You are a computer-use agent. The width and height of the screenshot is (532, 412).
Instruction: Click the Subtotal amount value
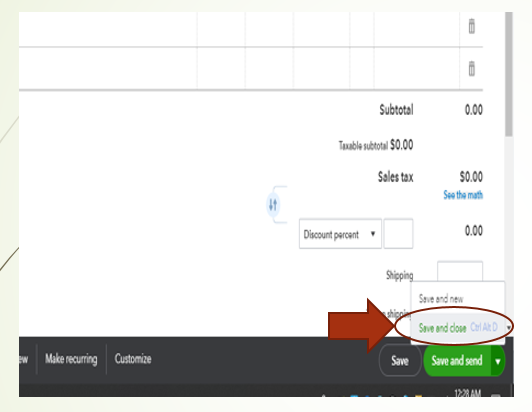(x=474, y=110)
